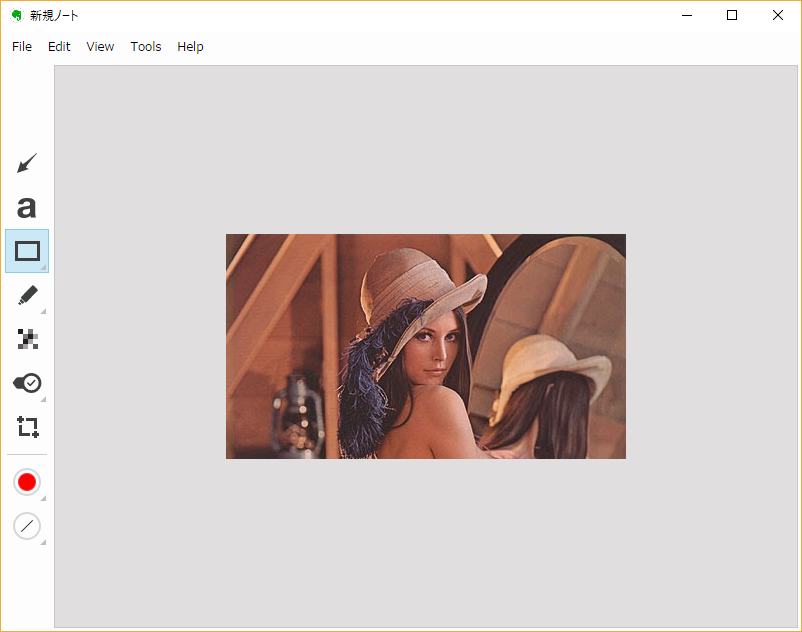
Task: Open the red color picker
Action: [x=27, y=482]
